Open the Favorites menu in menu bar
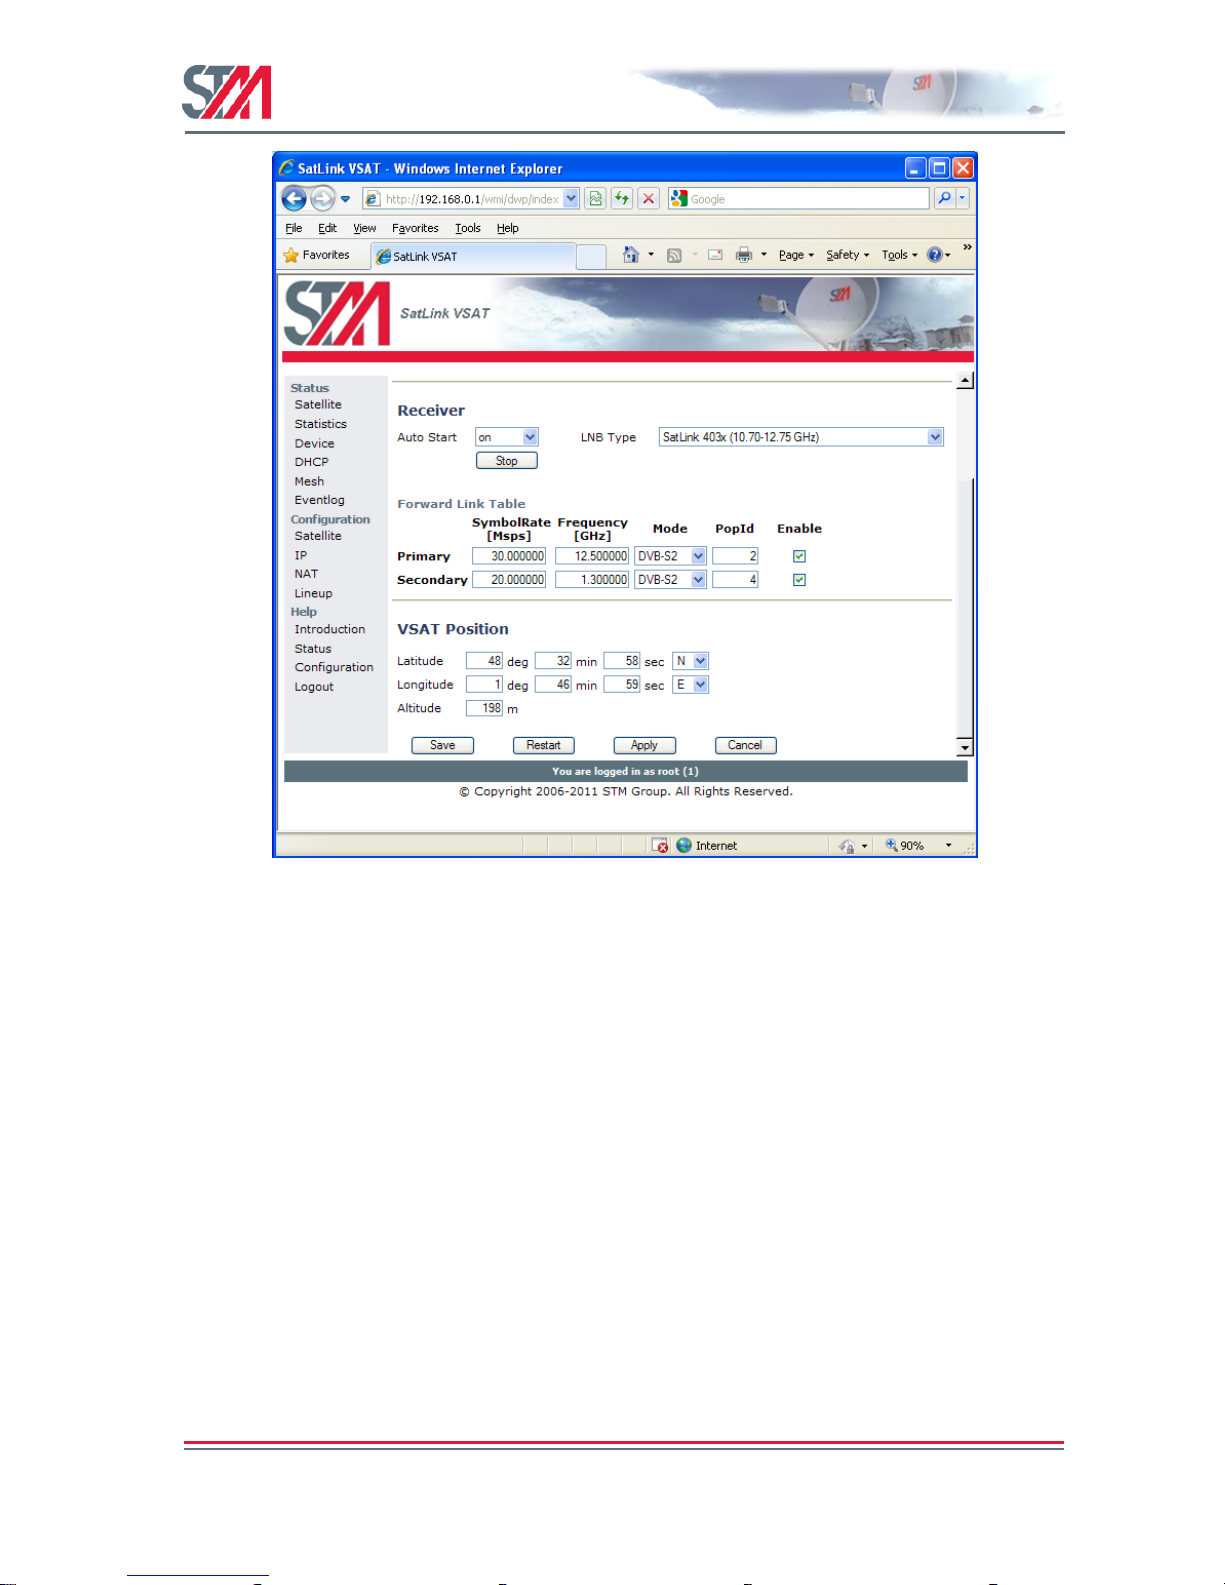The width and height of the screenshot is (1225, 1585). pyautogui.click(x=415, y=228)
